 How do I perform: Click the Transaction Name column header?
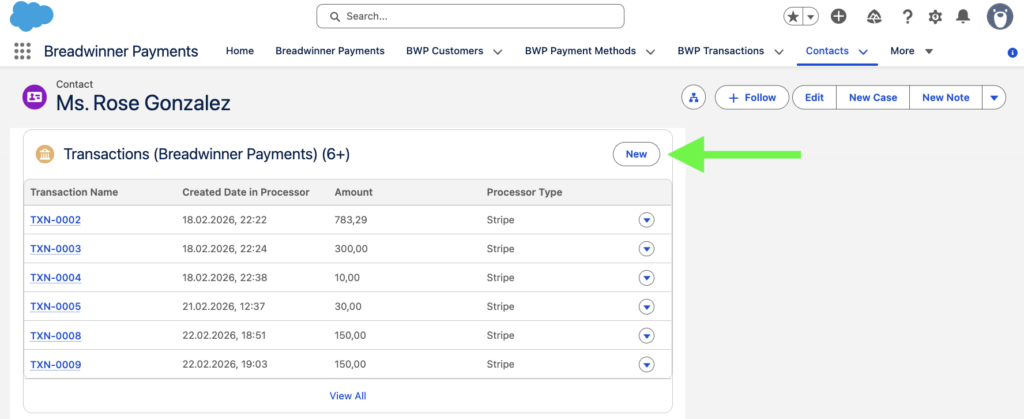(x=74, y=192)
